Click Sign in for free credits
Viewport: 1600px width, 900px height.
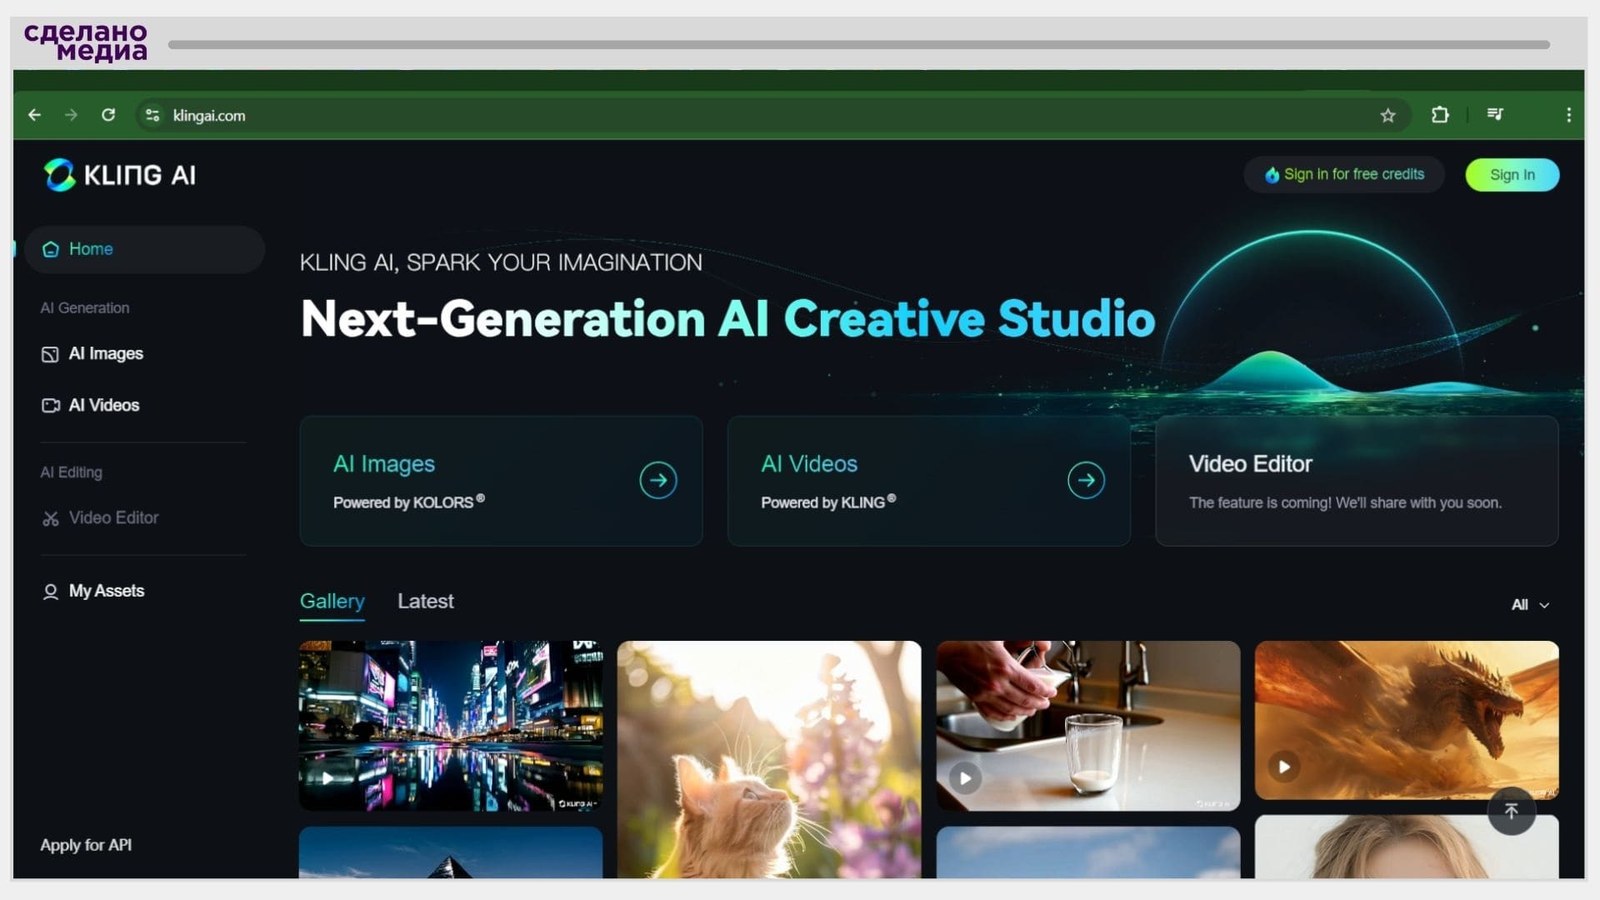tap(1344, 174)
